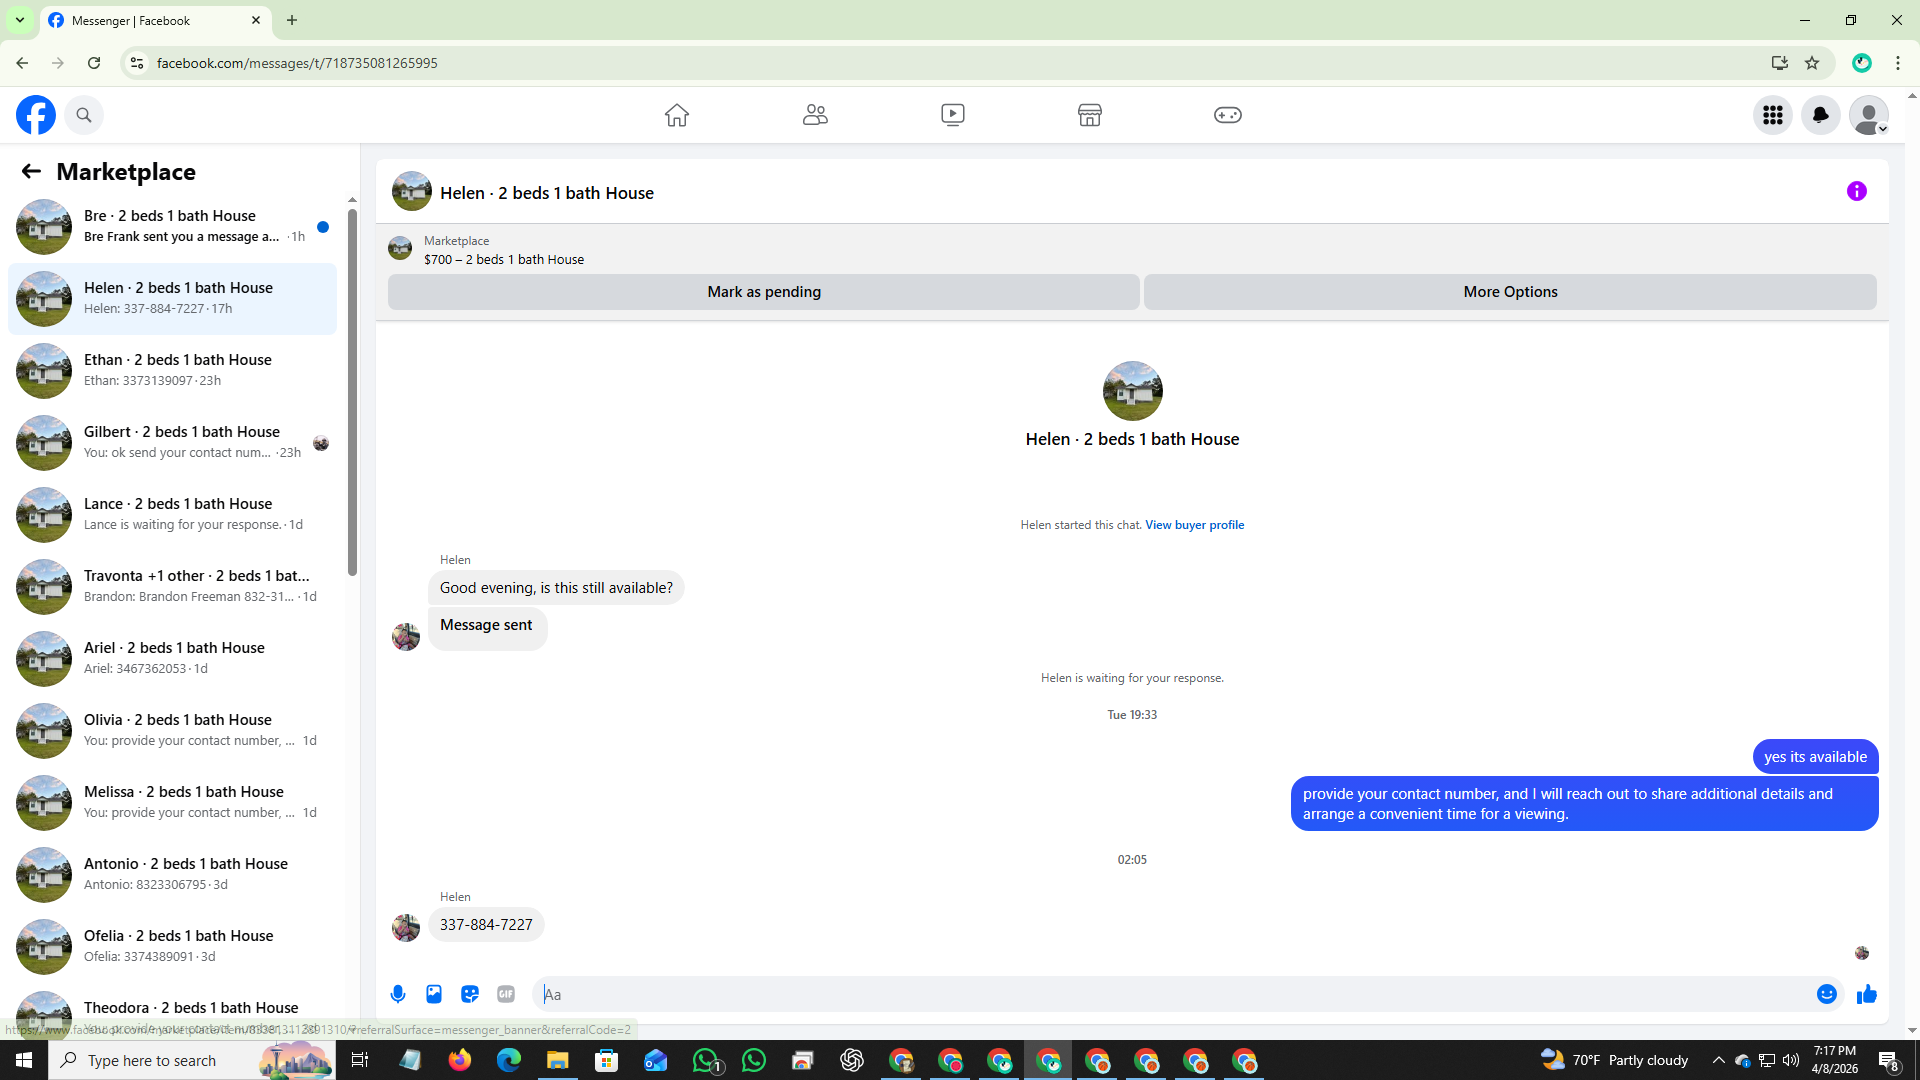Open the Ethan conversation in the list
Image resolution: width=1920 pixels, height=1080 pixels.
coord(177,370)
